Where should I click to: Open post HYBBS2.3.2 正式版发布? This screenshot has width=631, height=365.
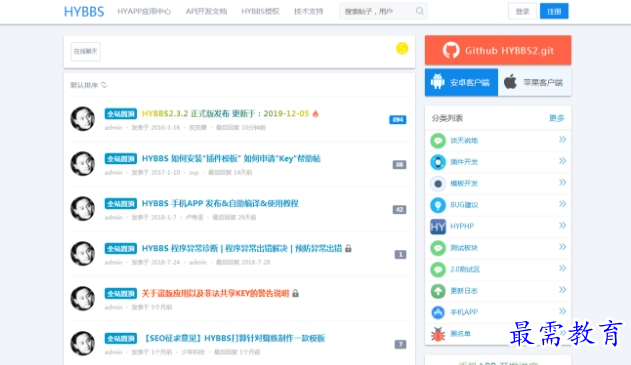point(225,113)
